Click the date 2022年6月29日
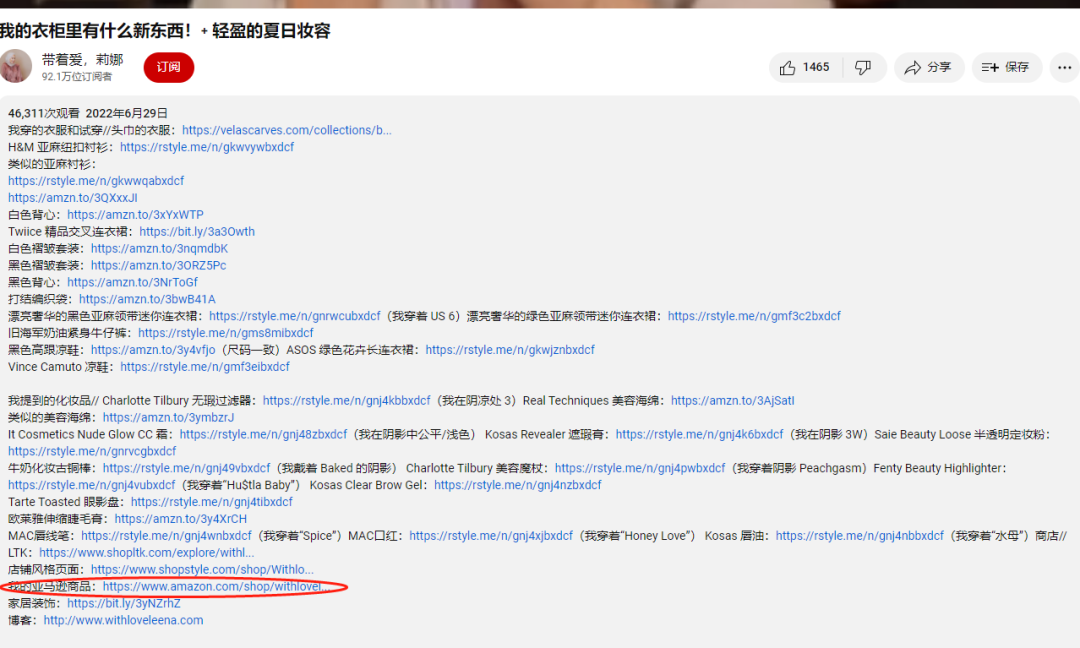Screen dimensions: 1080x648 pos(127,113)
